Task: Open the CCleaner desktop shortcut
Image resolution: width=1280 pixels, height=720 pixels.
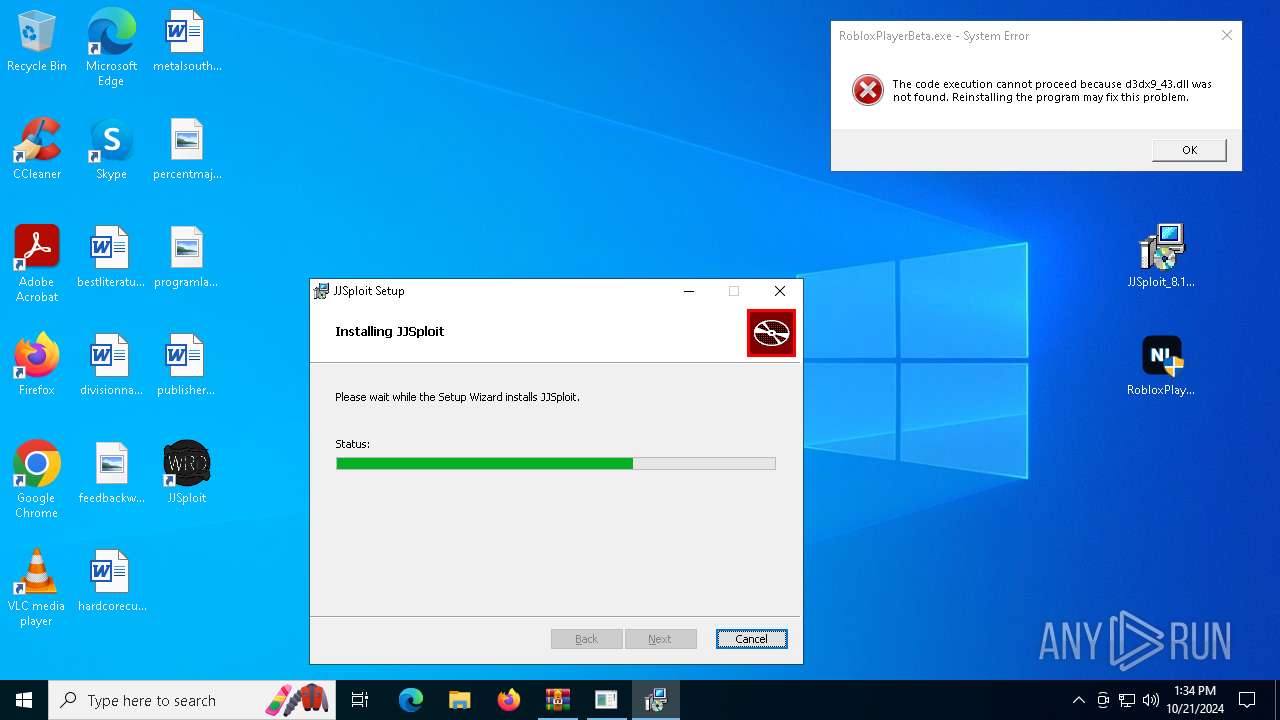Action: (37, 150)
